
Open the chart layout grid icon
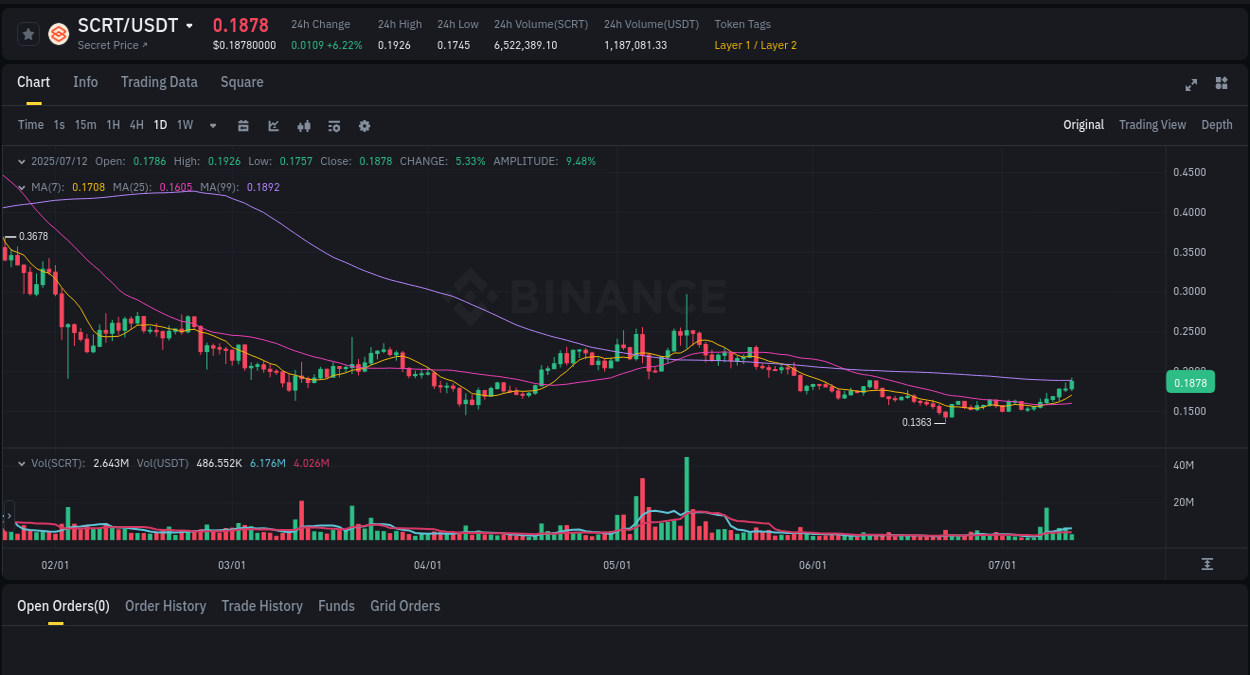[x=1221, y=85]
